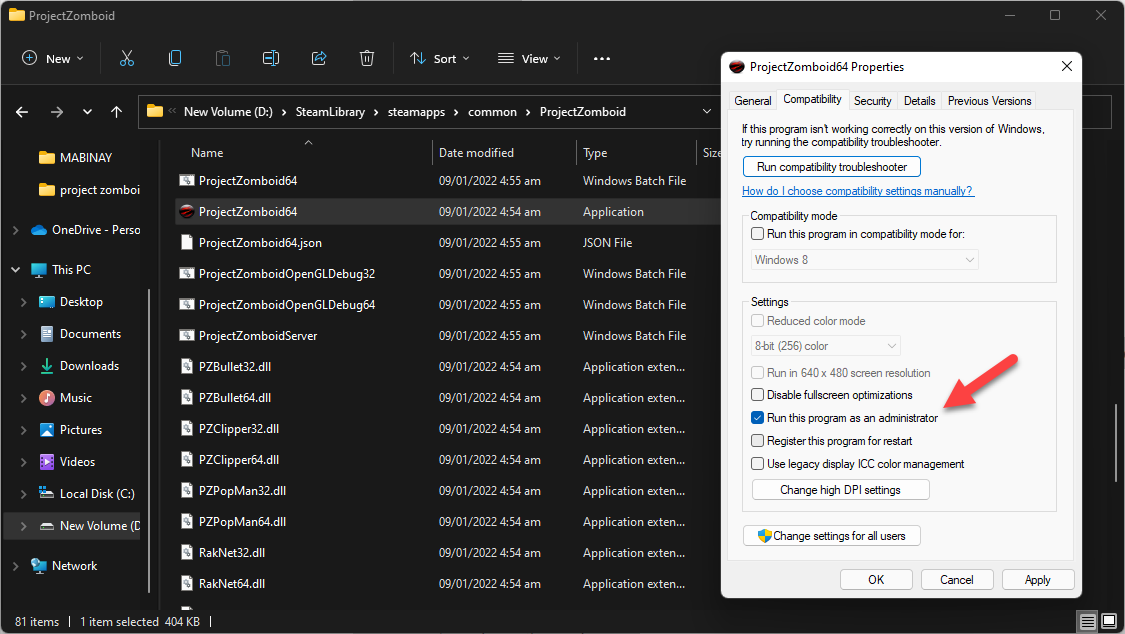The height and width of the screenshot is (634, 1125).
Task: Switch to the Security tab
Action: tap(872, 101)
